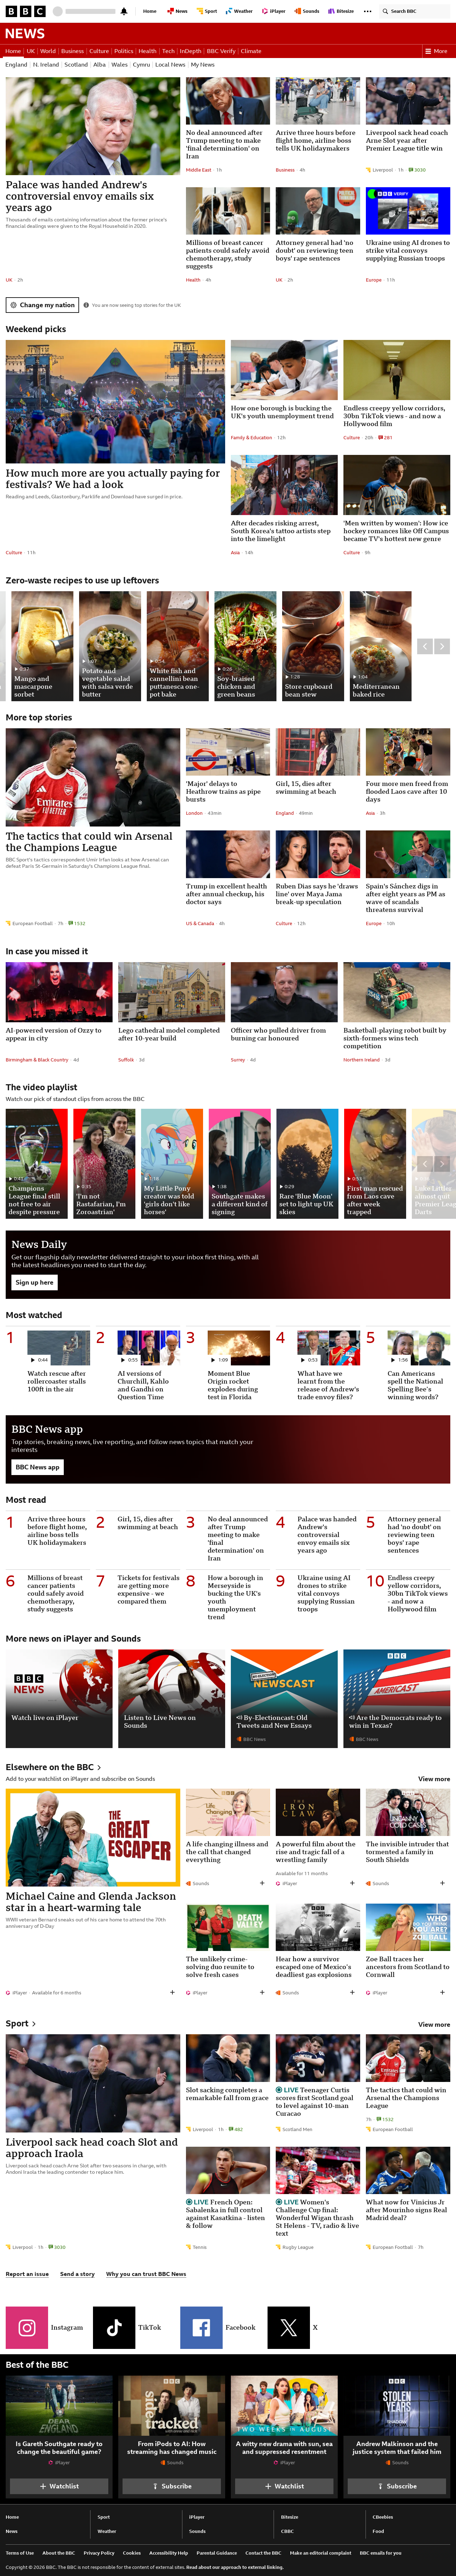Open the 'Watch live on iPlayer' BBC News tile
456x2576 pixels.
tap(59, 1698)
